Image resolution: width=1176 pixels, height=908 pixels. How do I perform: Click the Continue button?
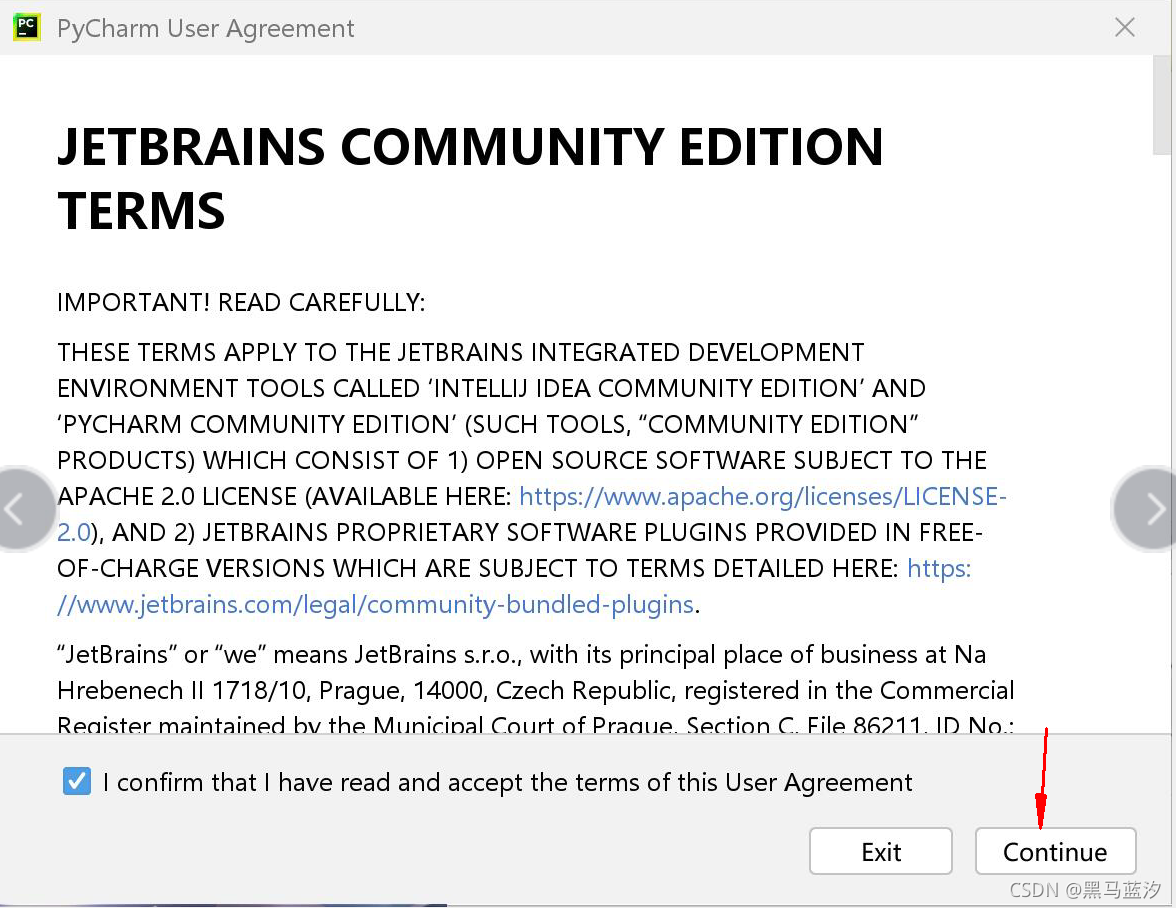tap(1055, 851)
